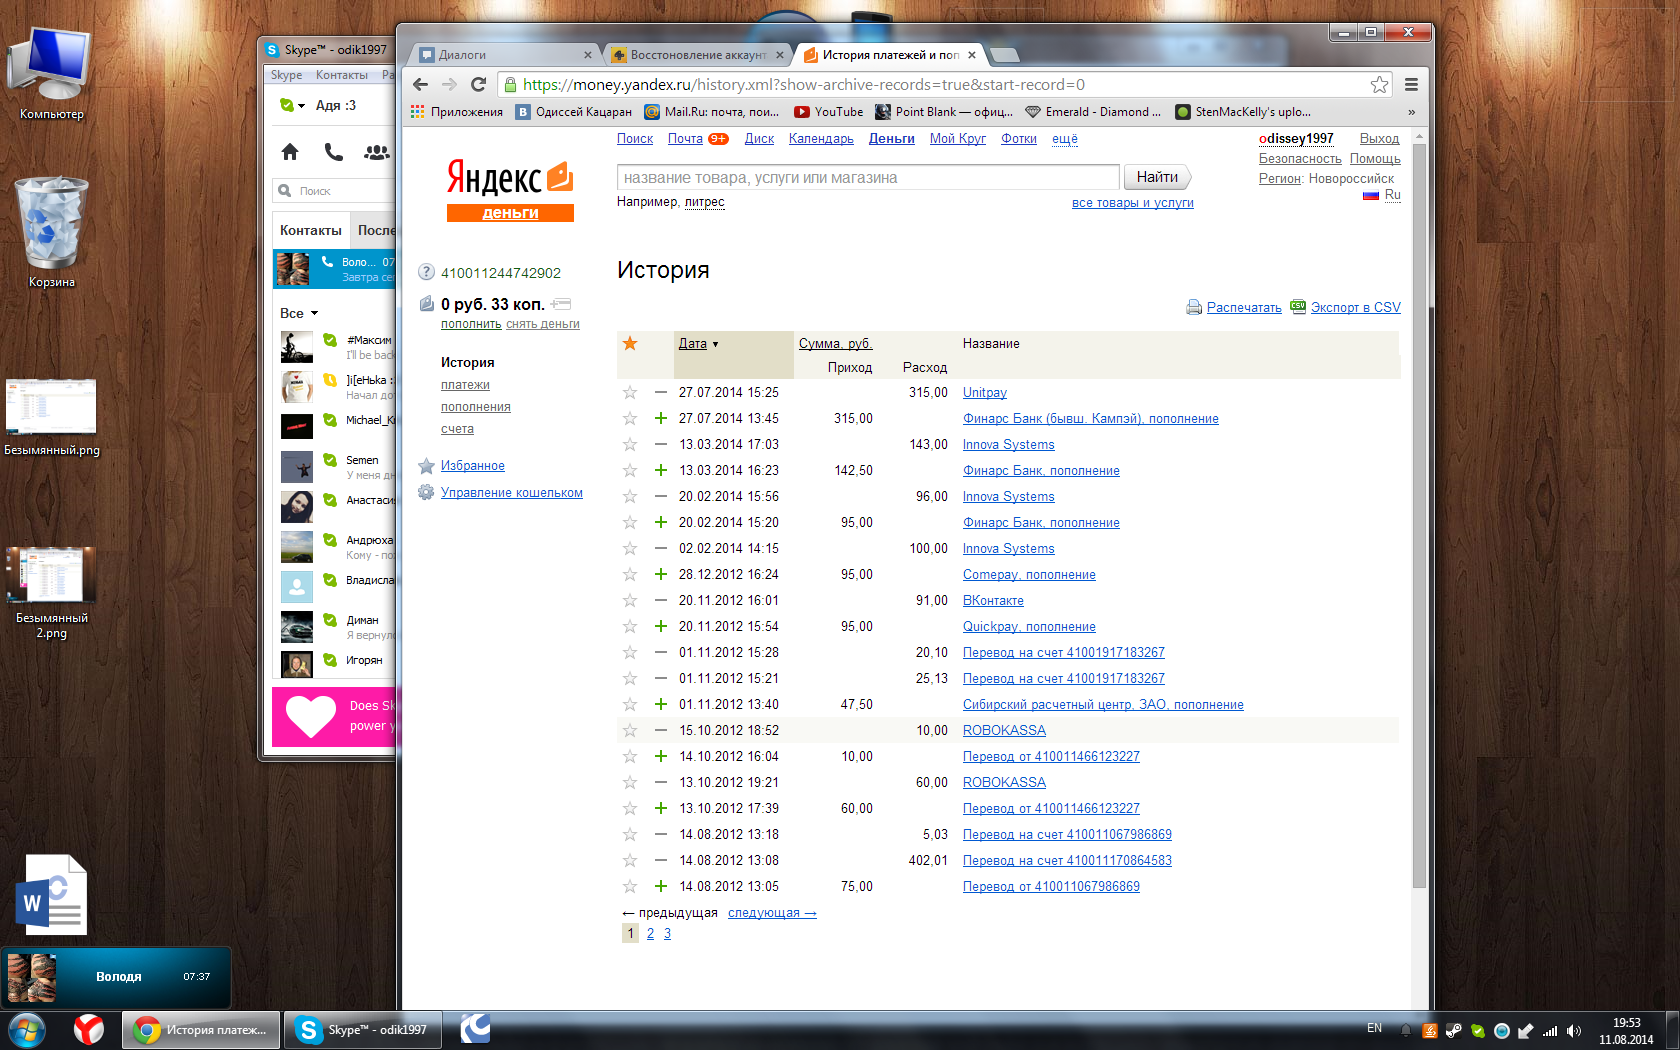Open Skype home icon in Skype window

[290, 152]
